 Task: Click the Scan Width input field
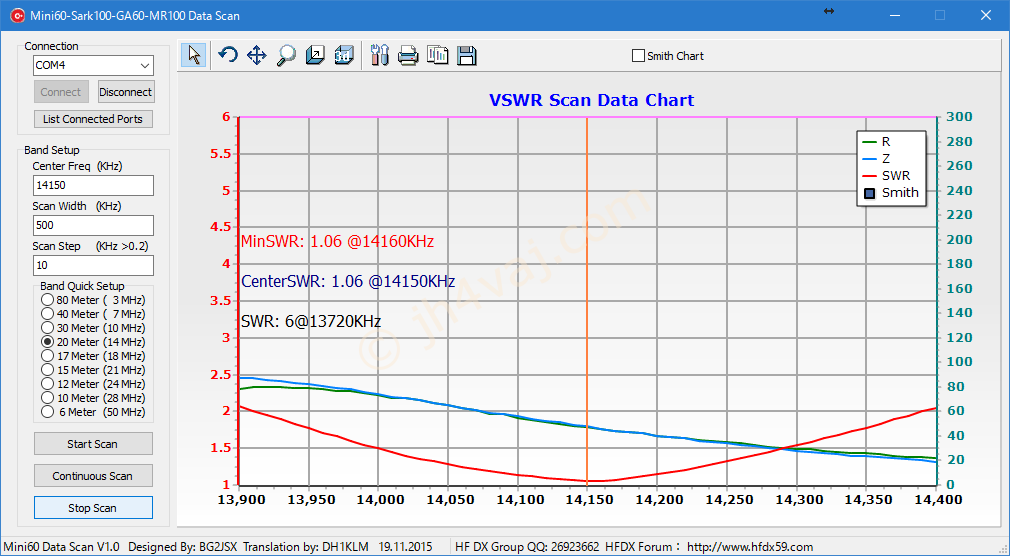click(93, 225)
